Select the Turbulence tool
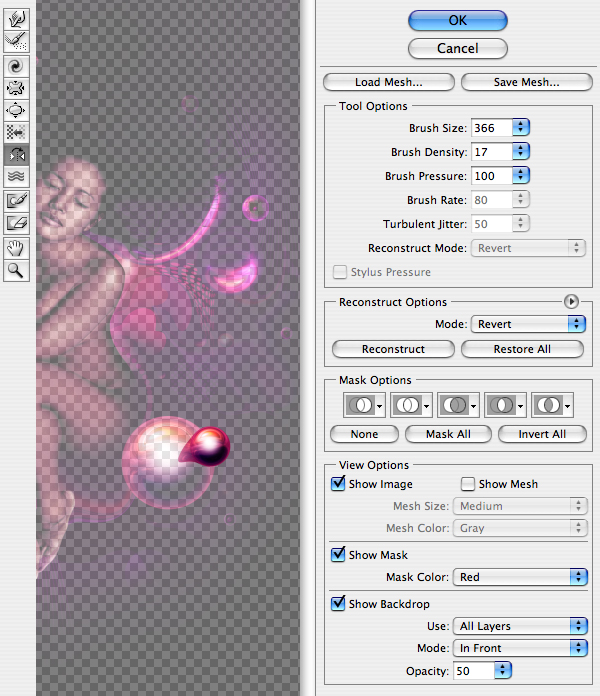 [x=16, y=176]
